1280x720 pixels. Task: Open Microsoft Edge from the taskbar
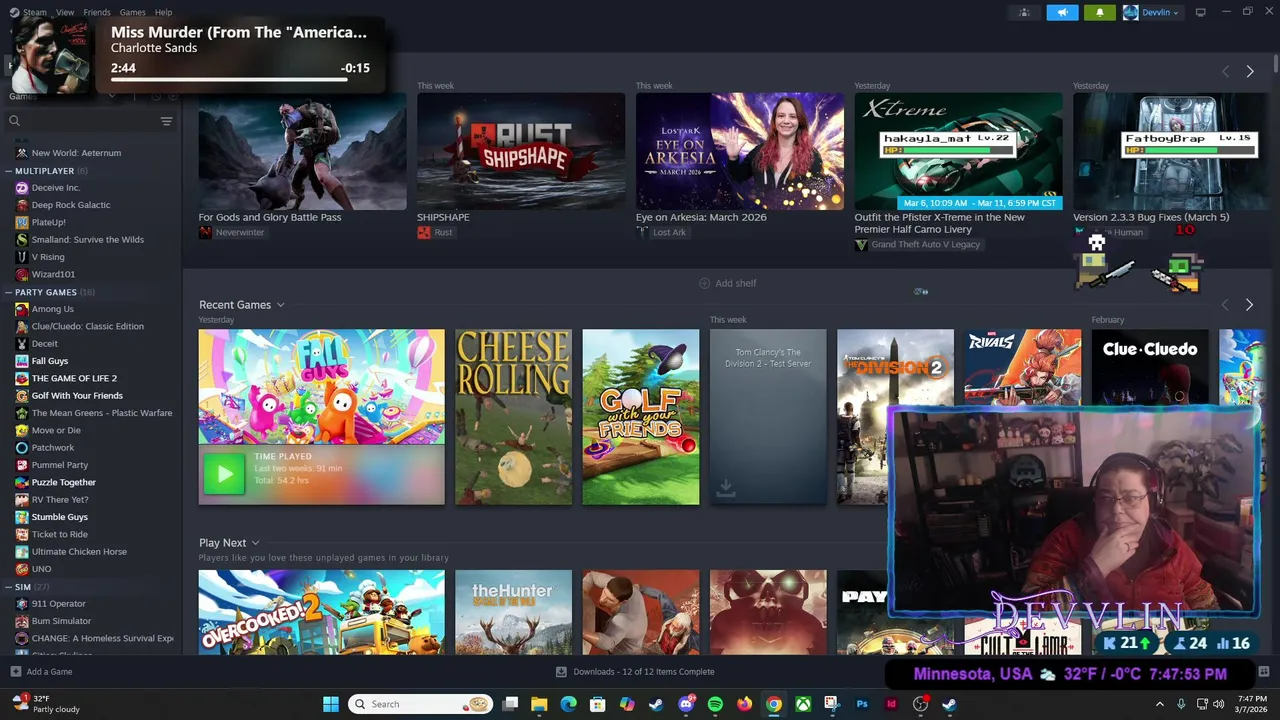click(568, 704)
